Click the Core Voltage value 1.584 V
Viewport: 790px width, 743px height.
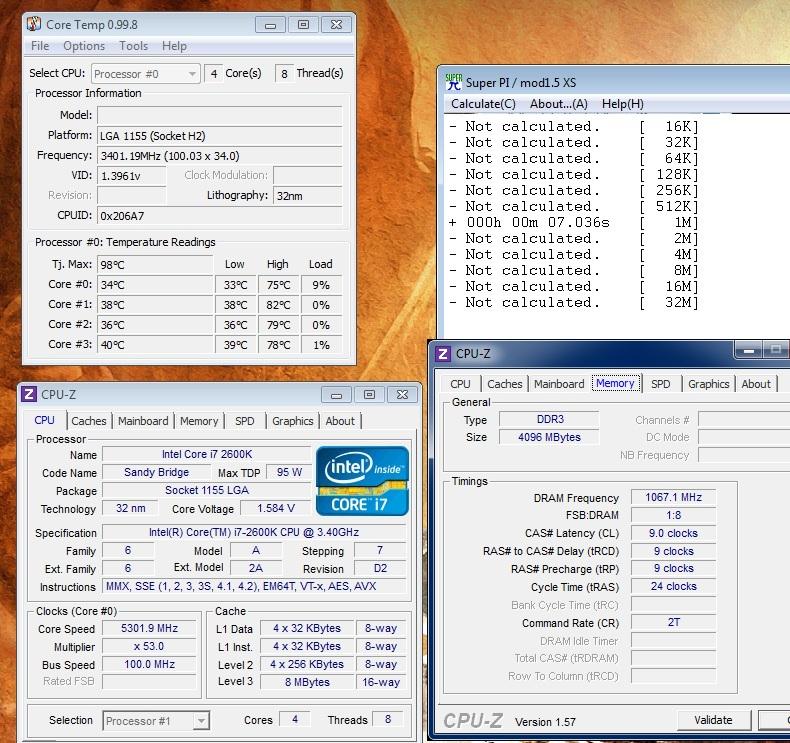(276, 508)
